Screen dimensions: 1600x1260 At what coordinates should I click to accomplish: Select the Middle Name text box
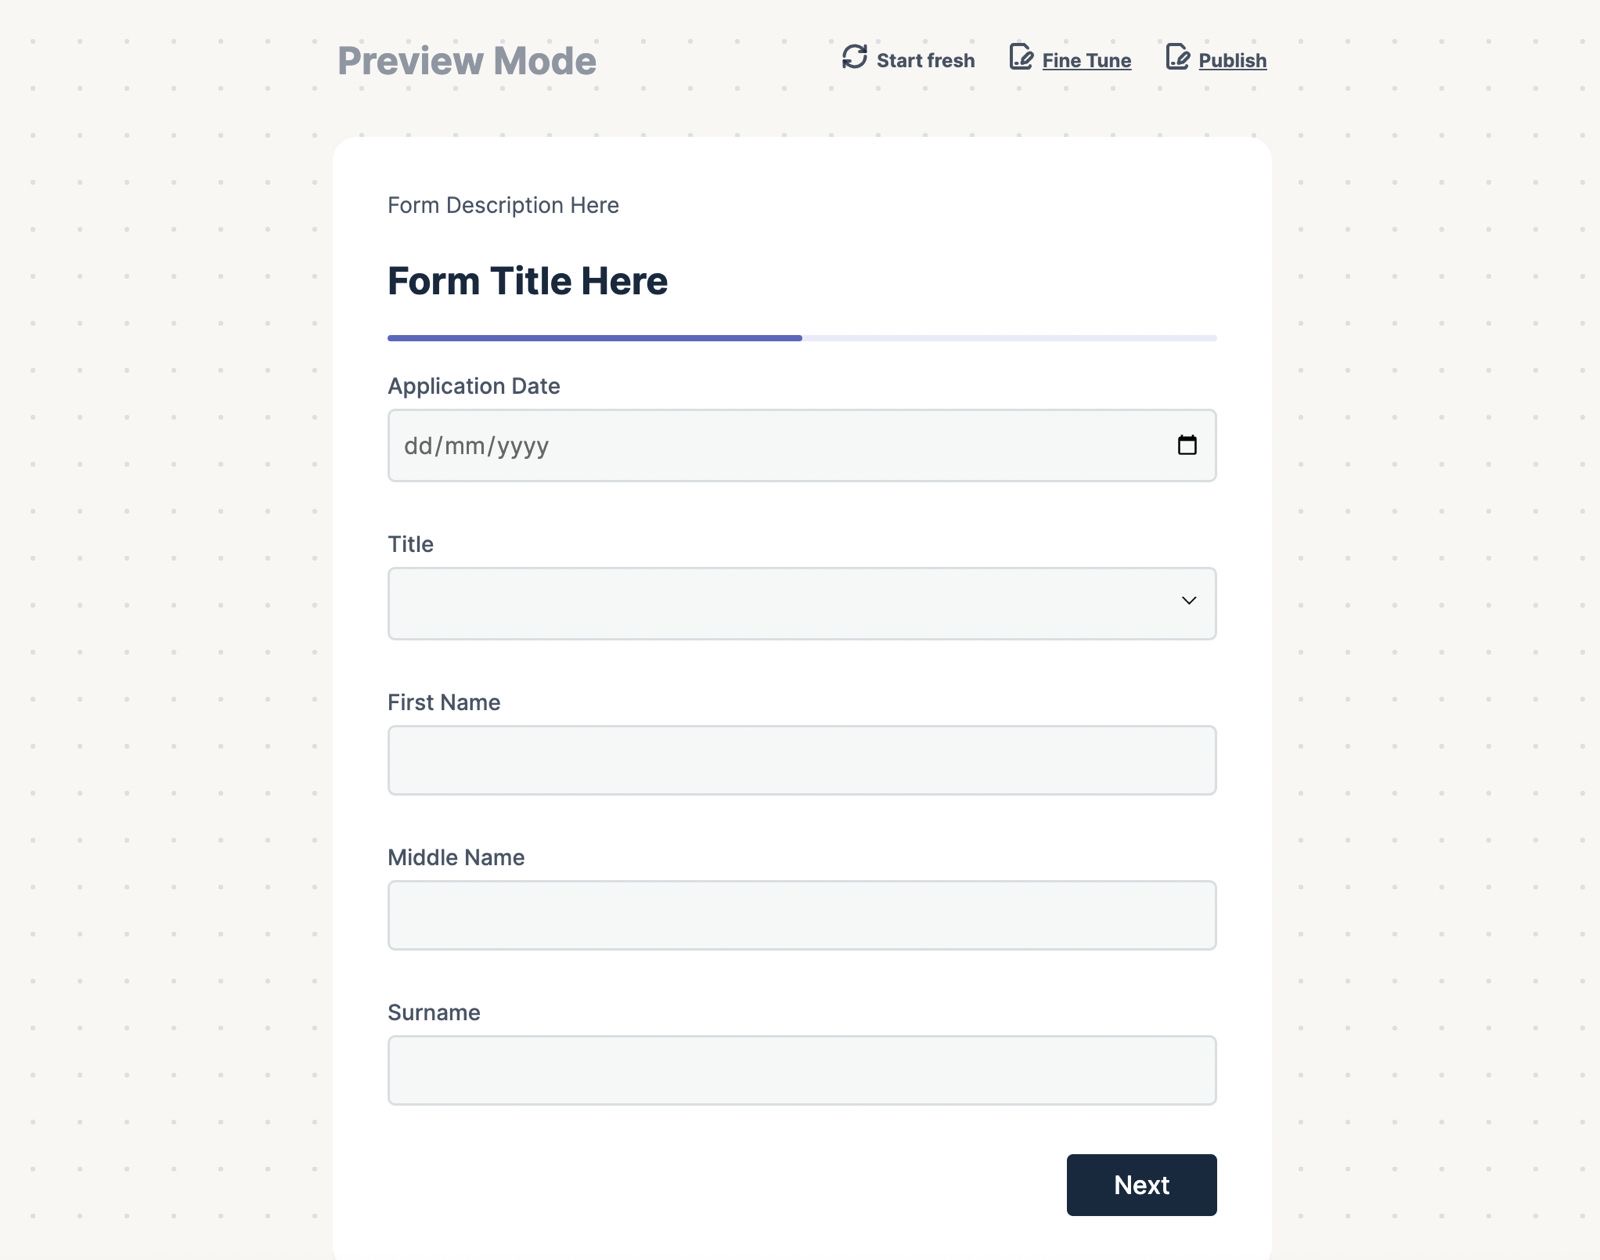coord(800,915)
